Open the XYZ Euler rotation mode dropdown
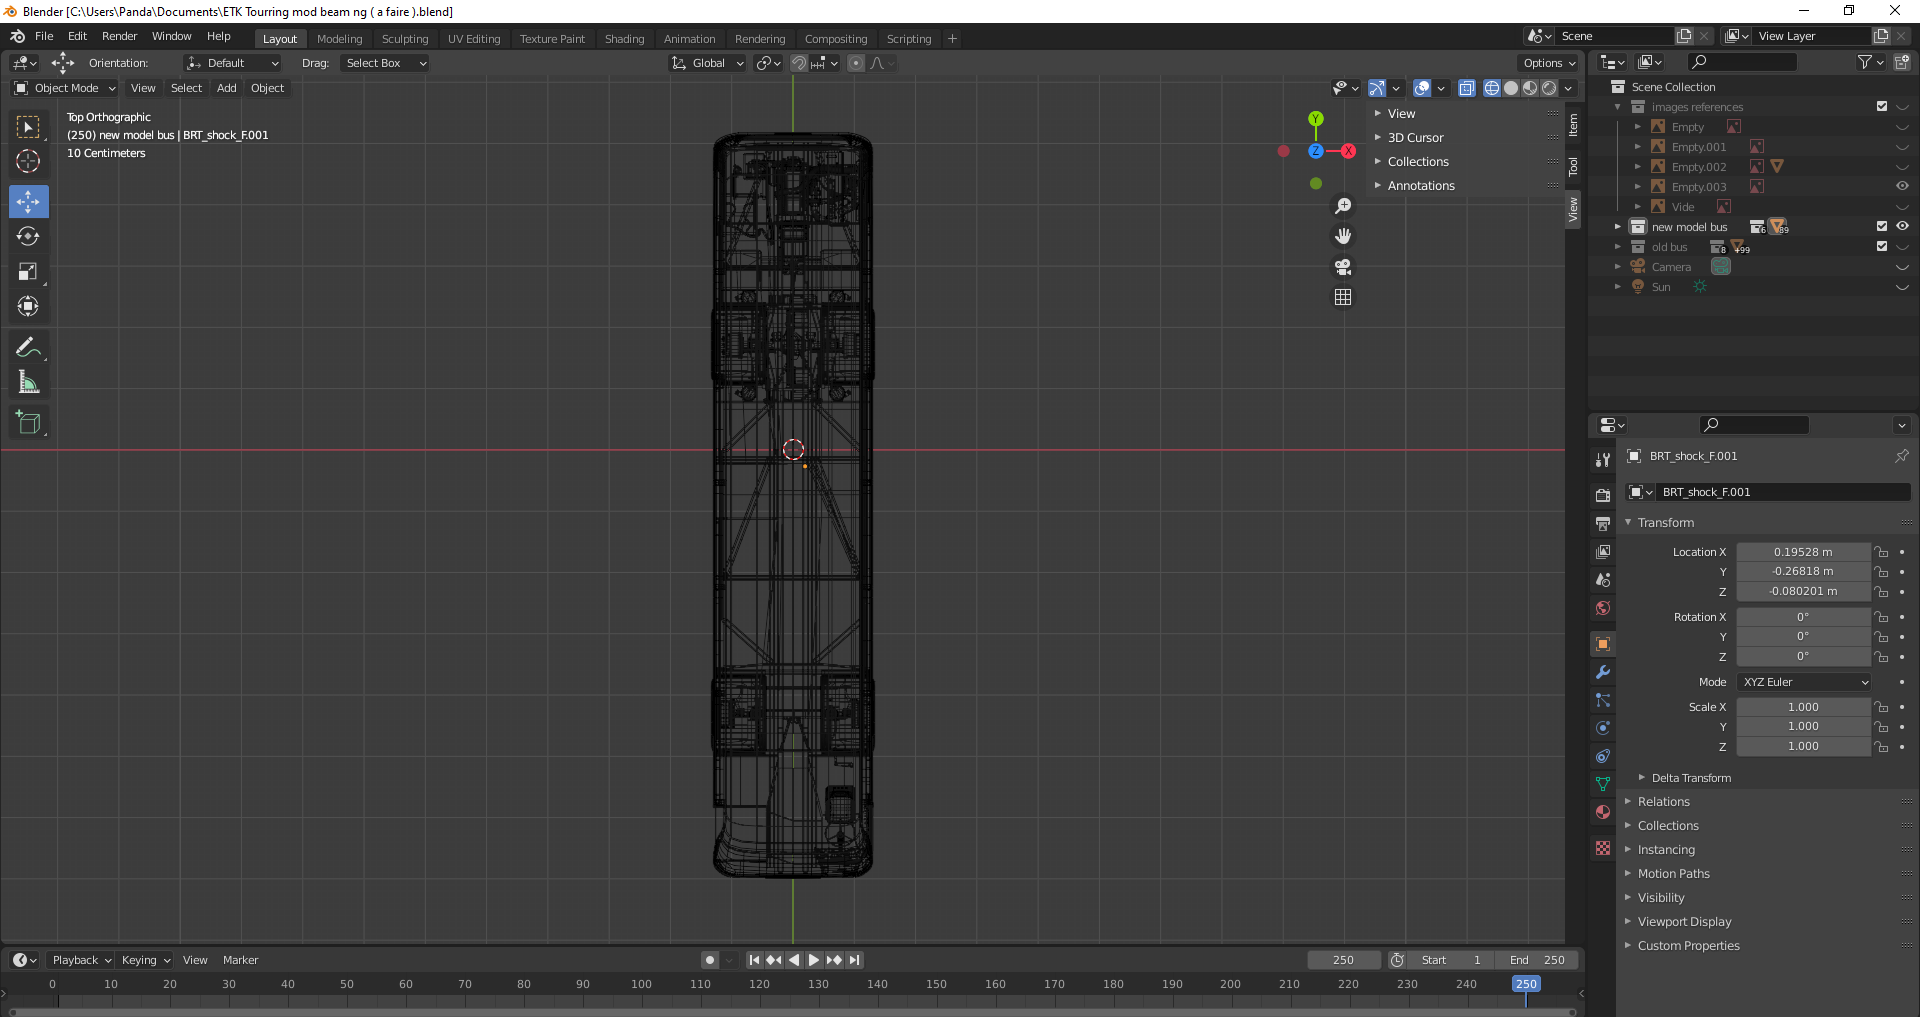1920x1017 pixels. point(1804,682)
